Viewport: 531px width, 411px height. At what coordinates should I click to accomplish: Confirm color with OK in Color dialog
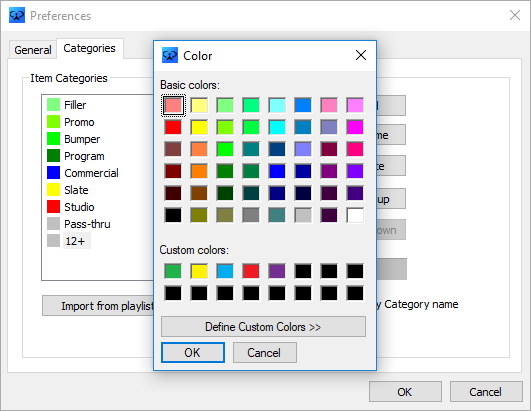[193, 352]
